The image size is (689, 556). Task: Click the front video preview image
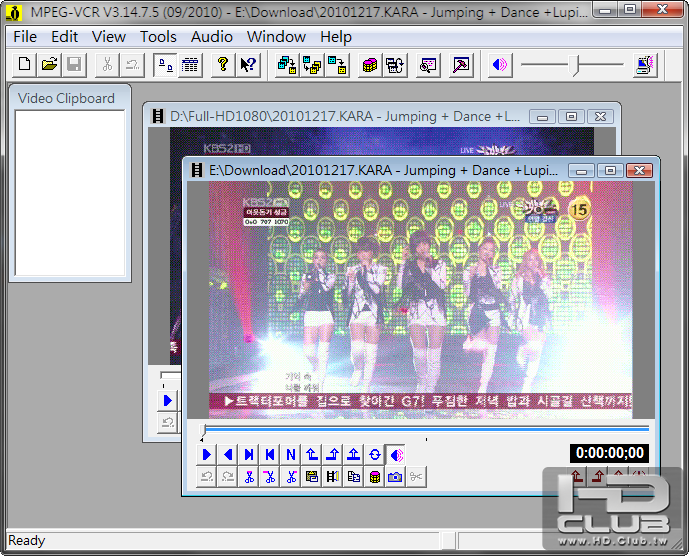(x=421, y=300)
